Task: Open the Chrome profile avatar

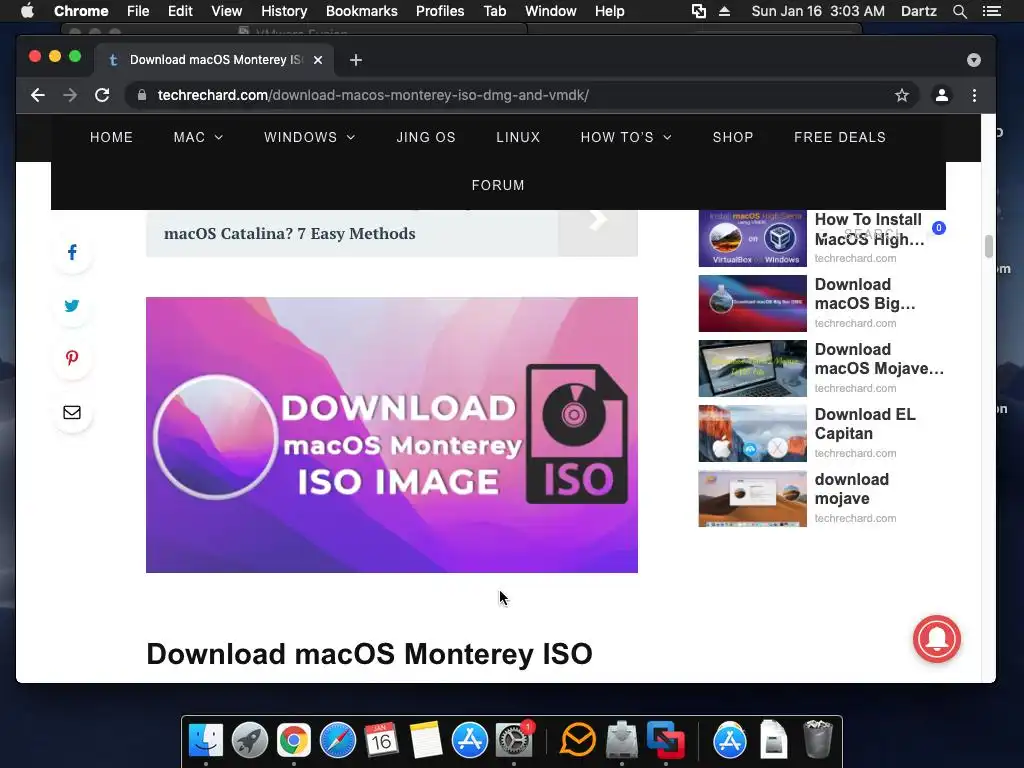Action: click(942, 95)
